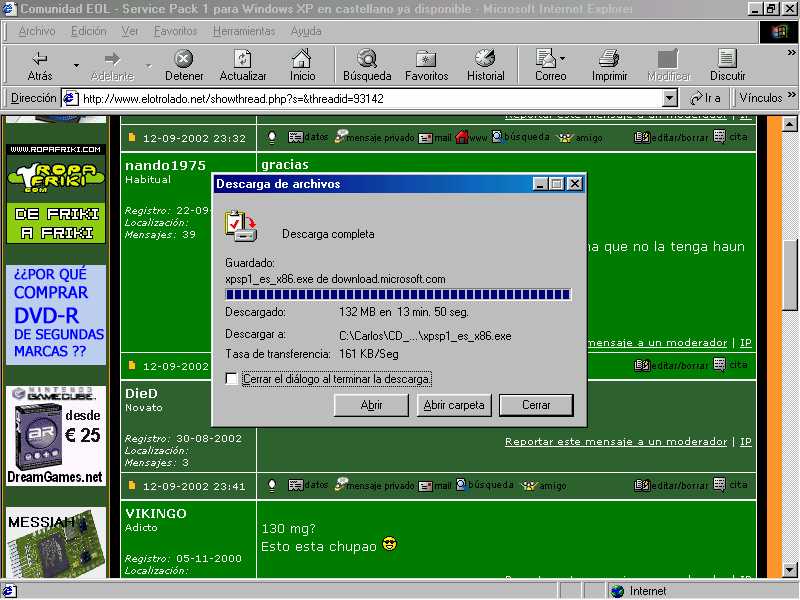Screen dimensions: 800x600
Task: Open the Discutir toolbar icon
Action: (x=727, y=59)
